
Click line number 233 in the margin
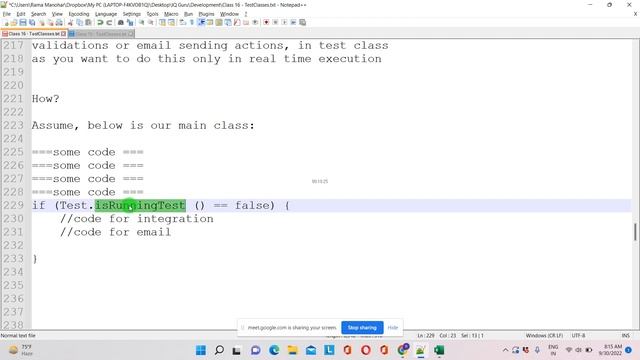[x=13, y=259]
